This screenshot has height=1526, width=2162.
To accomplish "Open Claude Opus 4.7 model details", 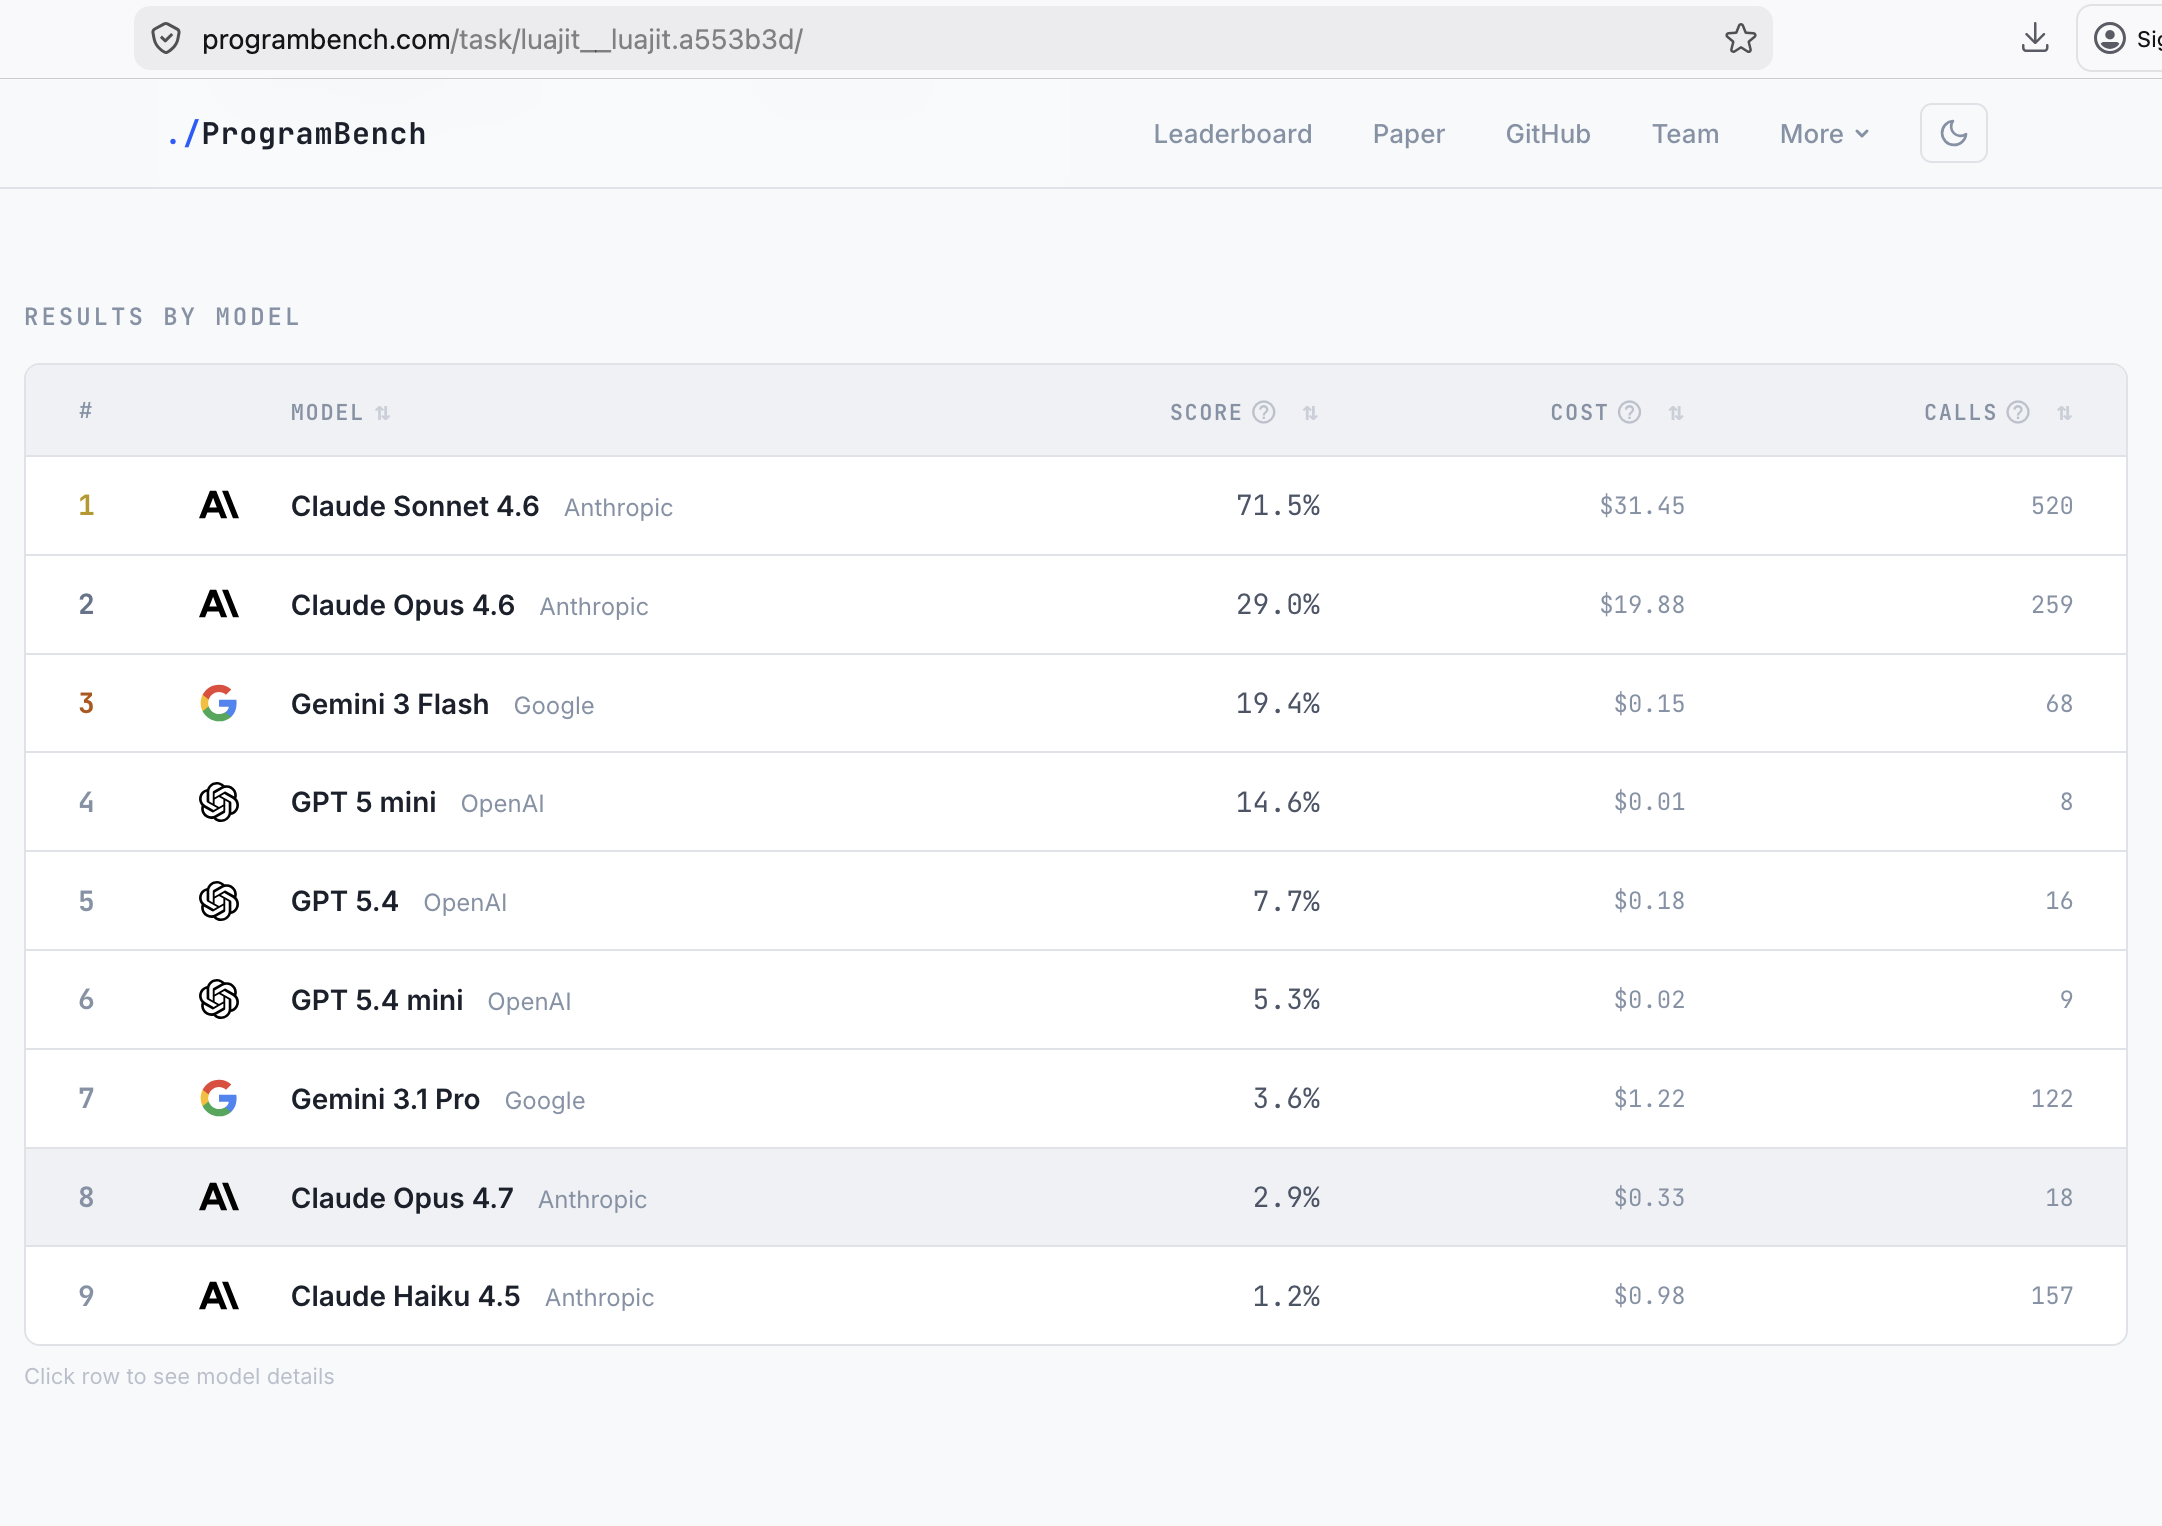I will coord(402,1198).
